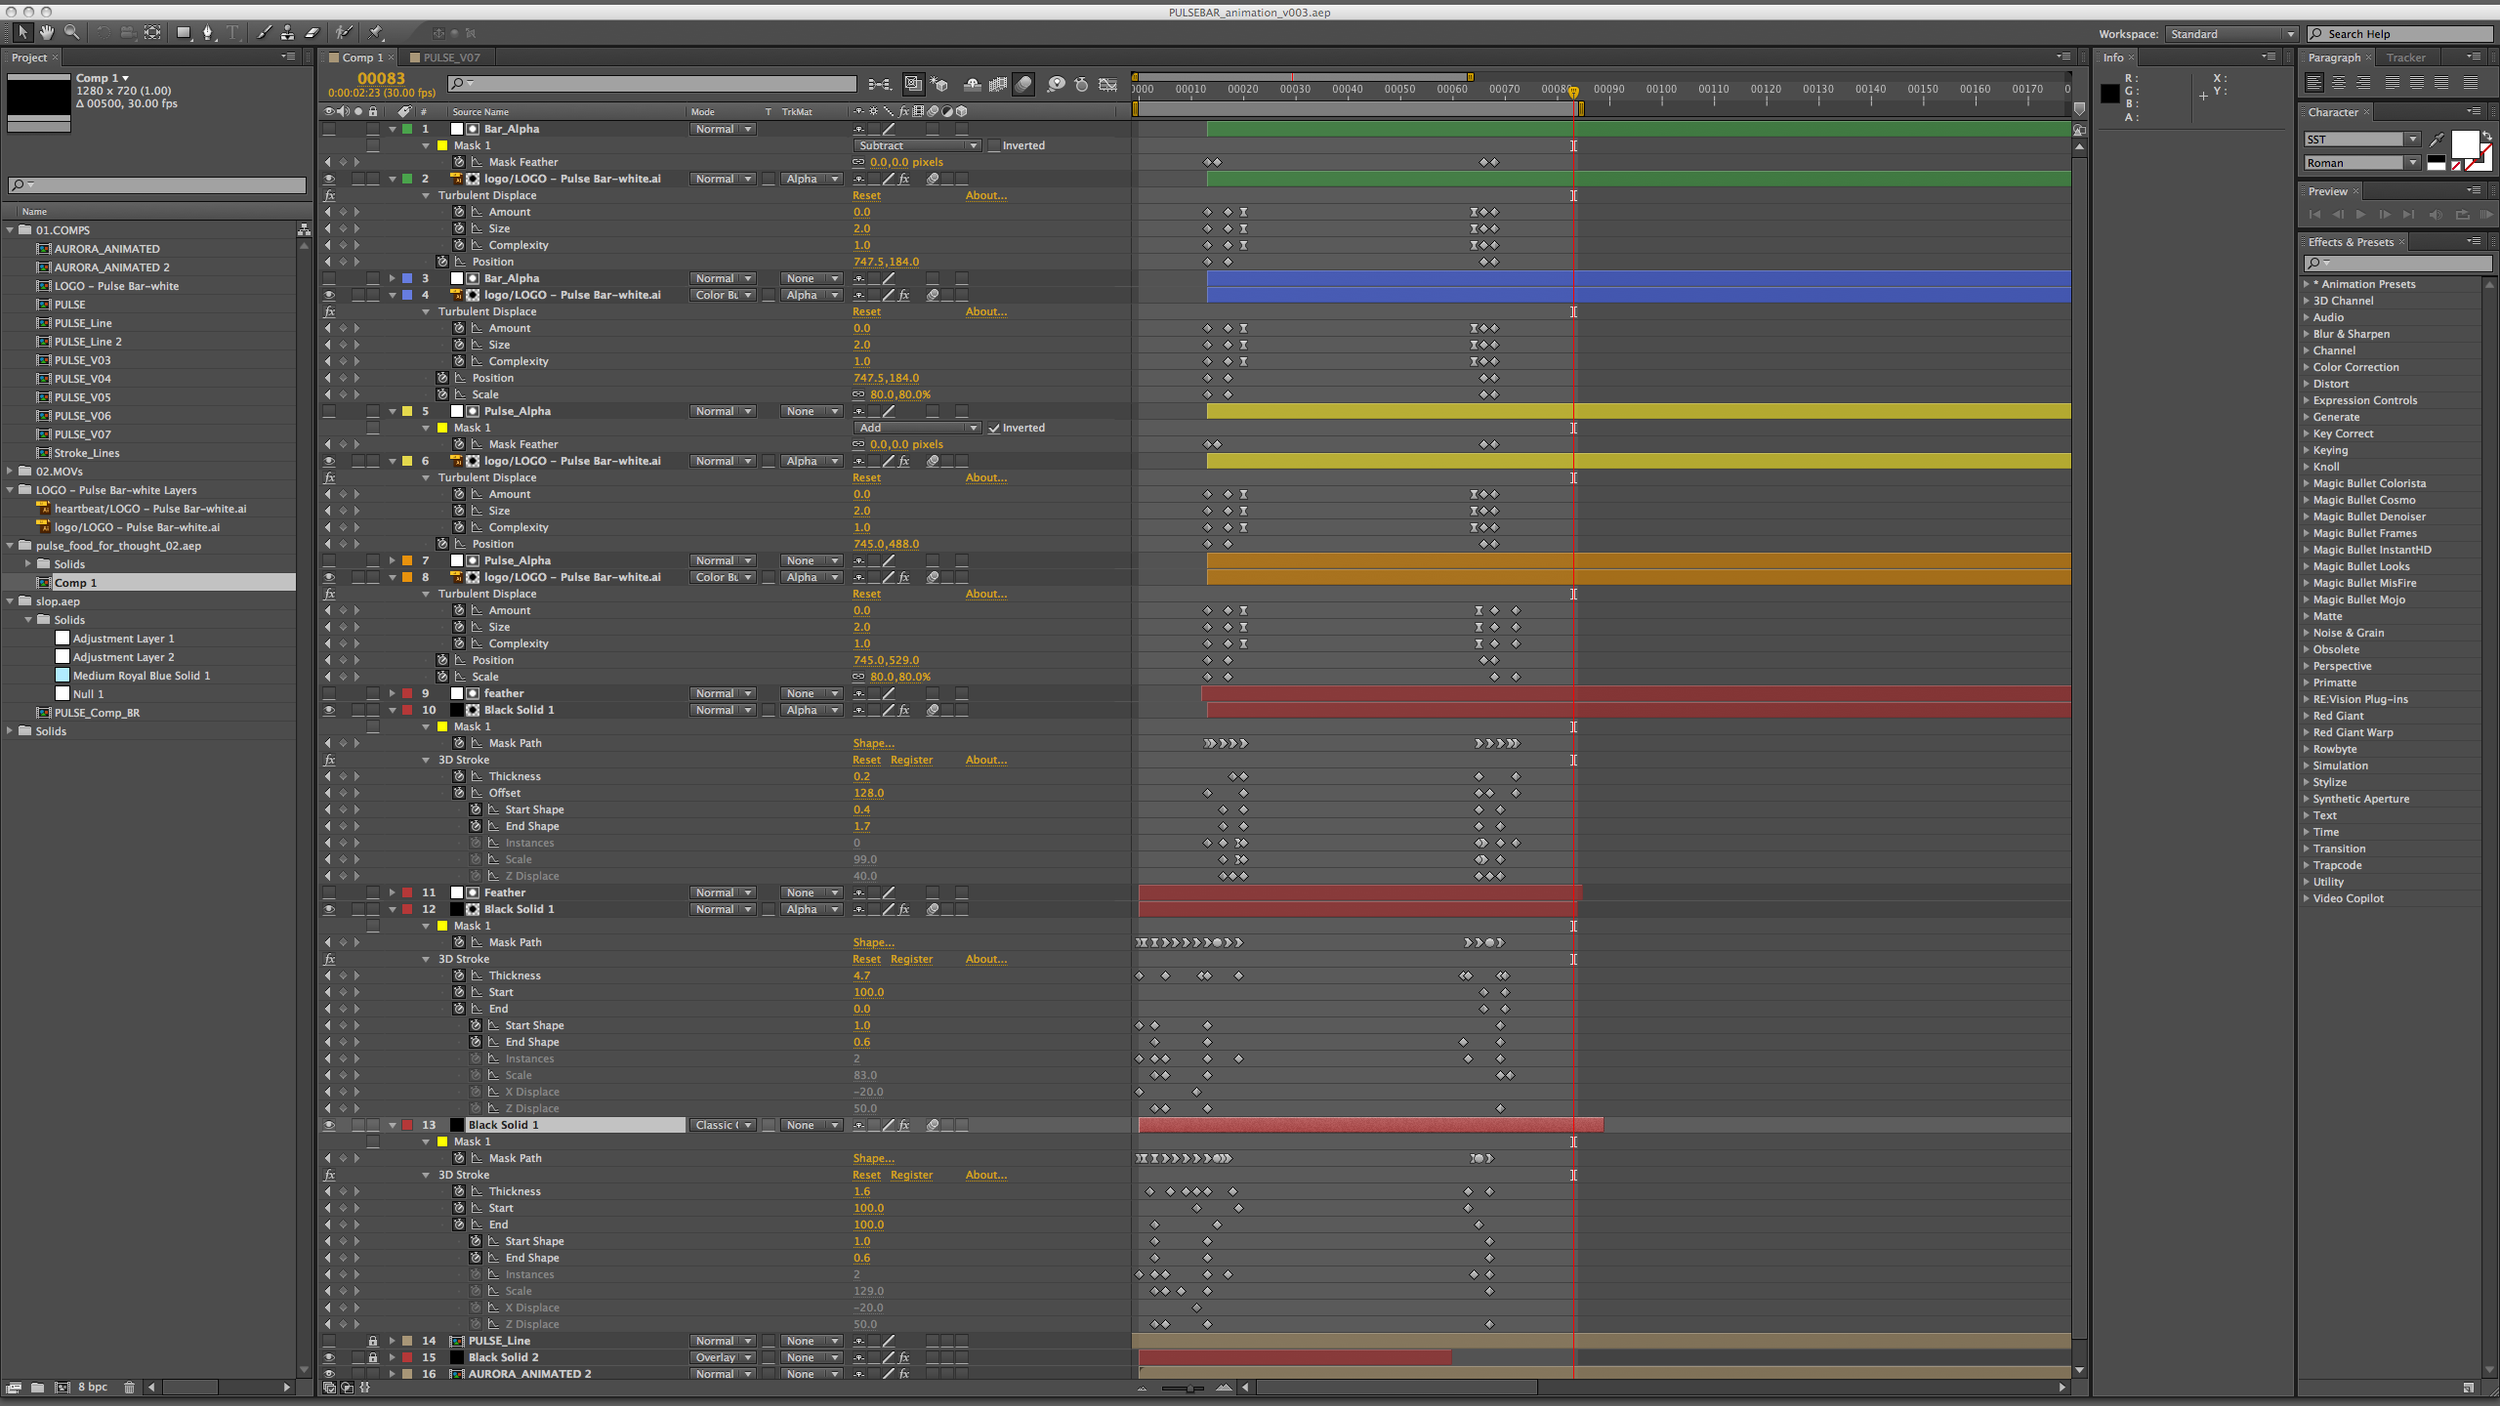Image resolution: width=2500 pixels, height=1406 pixels.
Task: Create new folder in Project panel
Action: 37,1387
